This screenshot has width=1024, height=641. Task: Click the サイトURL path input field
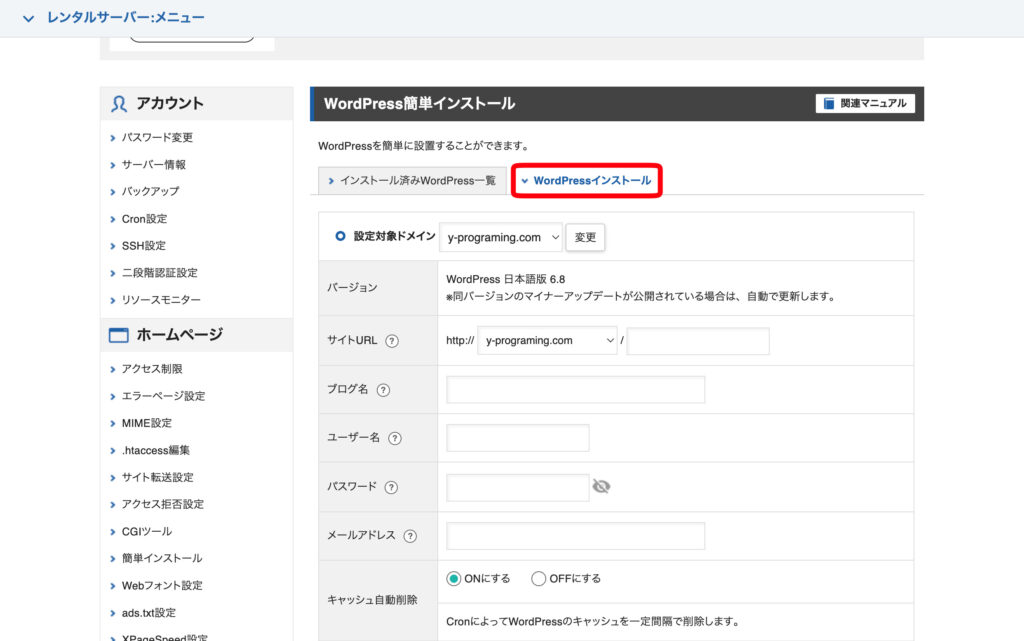[x=698, y=341]
